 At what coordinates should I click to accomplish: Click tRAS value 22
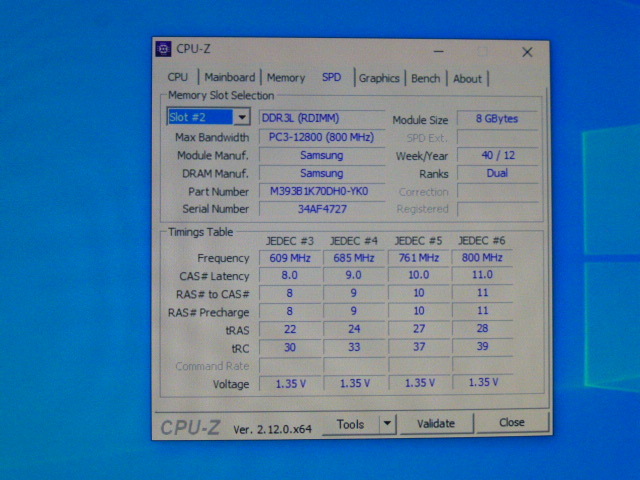coord(290,329)
